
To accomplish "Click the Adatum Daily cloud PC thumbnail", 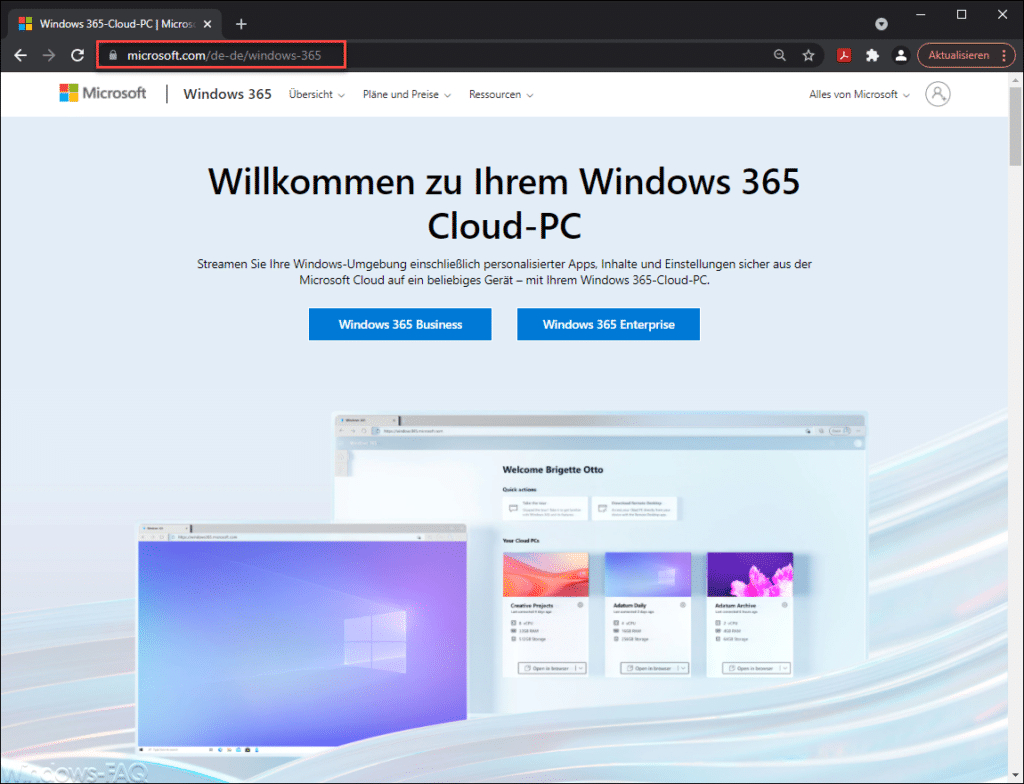I will (x=647, y=574).
